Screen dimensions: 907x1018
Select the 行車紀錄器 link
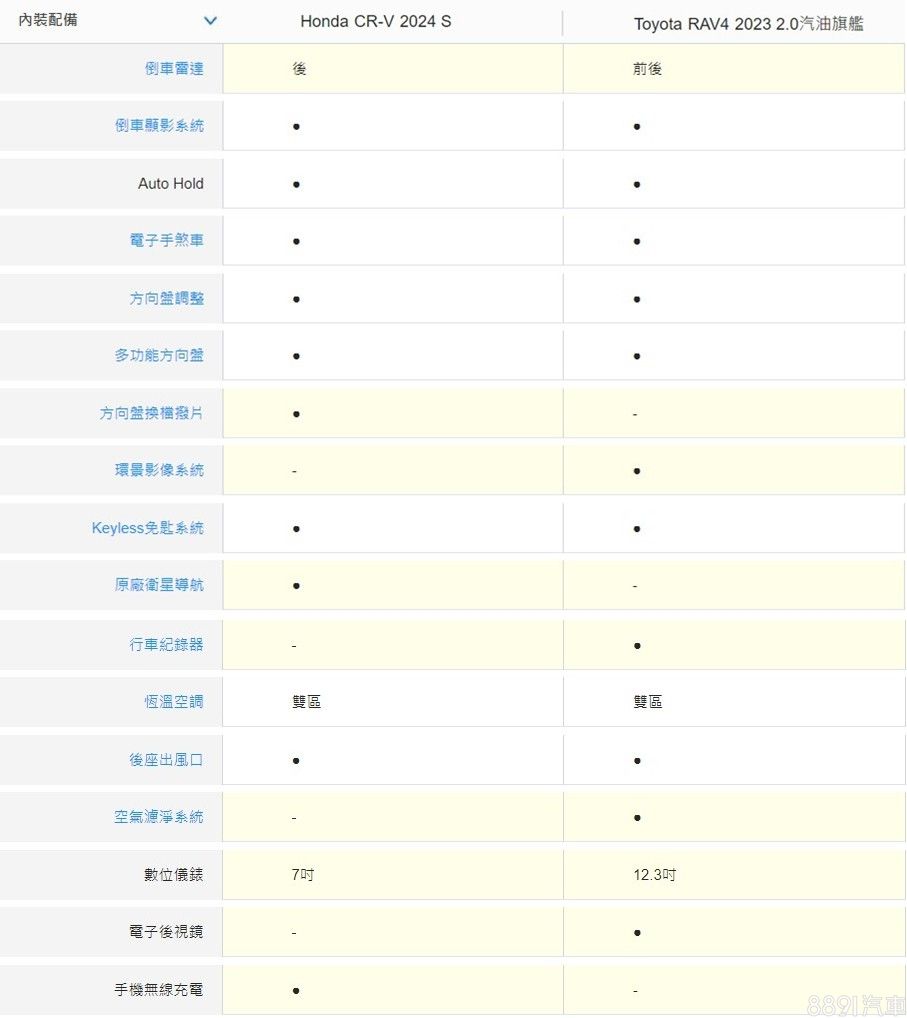[166, 645]
